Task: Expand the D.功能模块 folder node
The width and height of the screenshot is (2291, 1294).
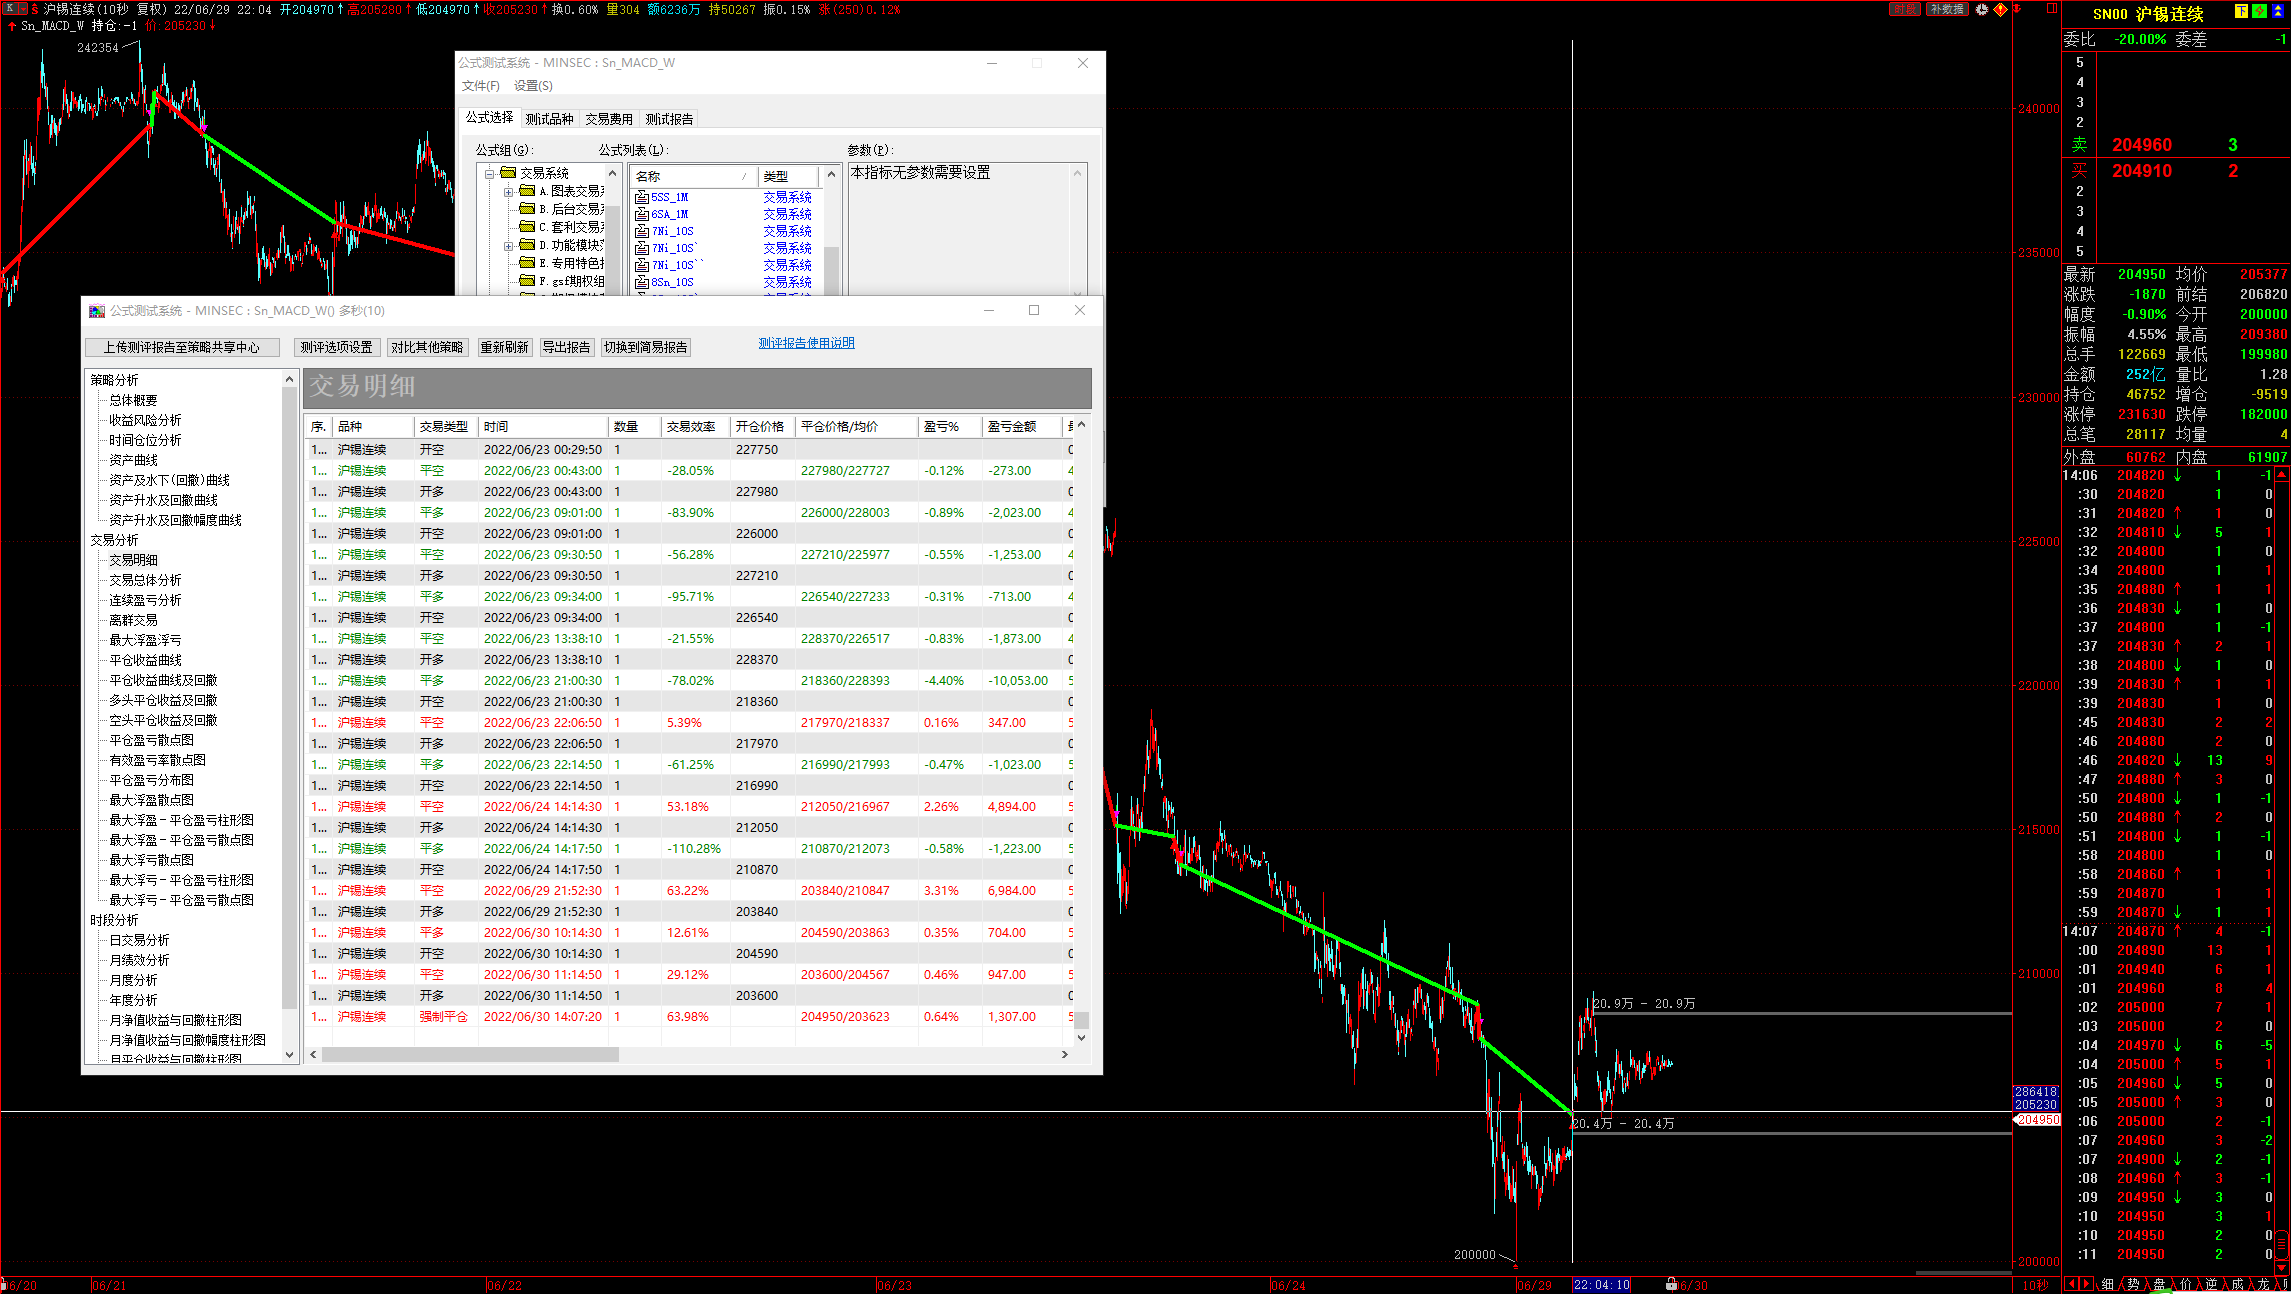Action: click(508, 245)
